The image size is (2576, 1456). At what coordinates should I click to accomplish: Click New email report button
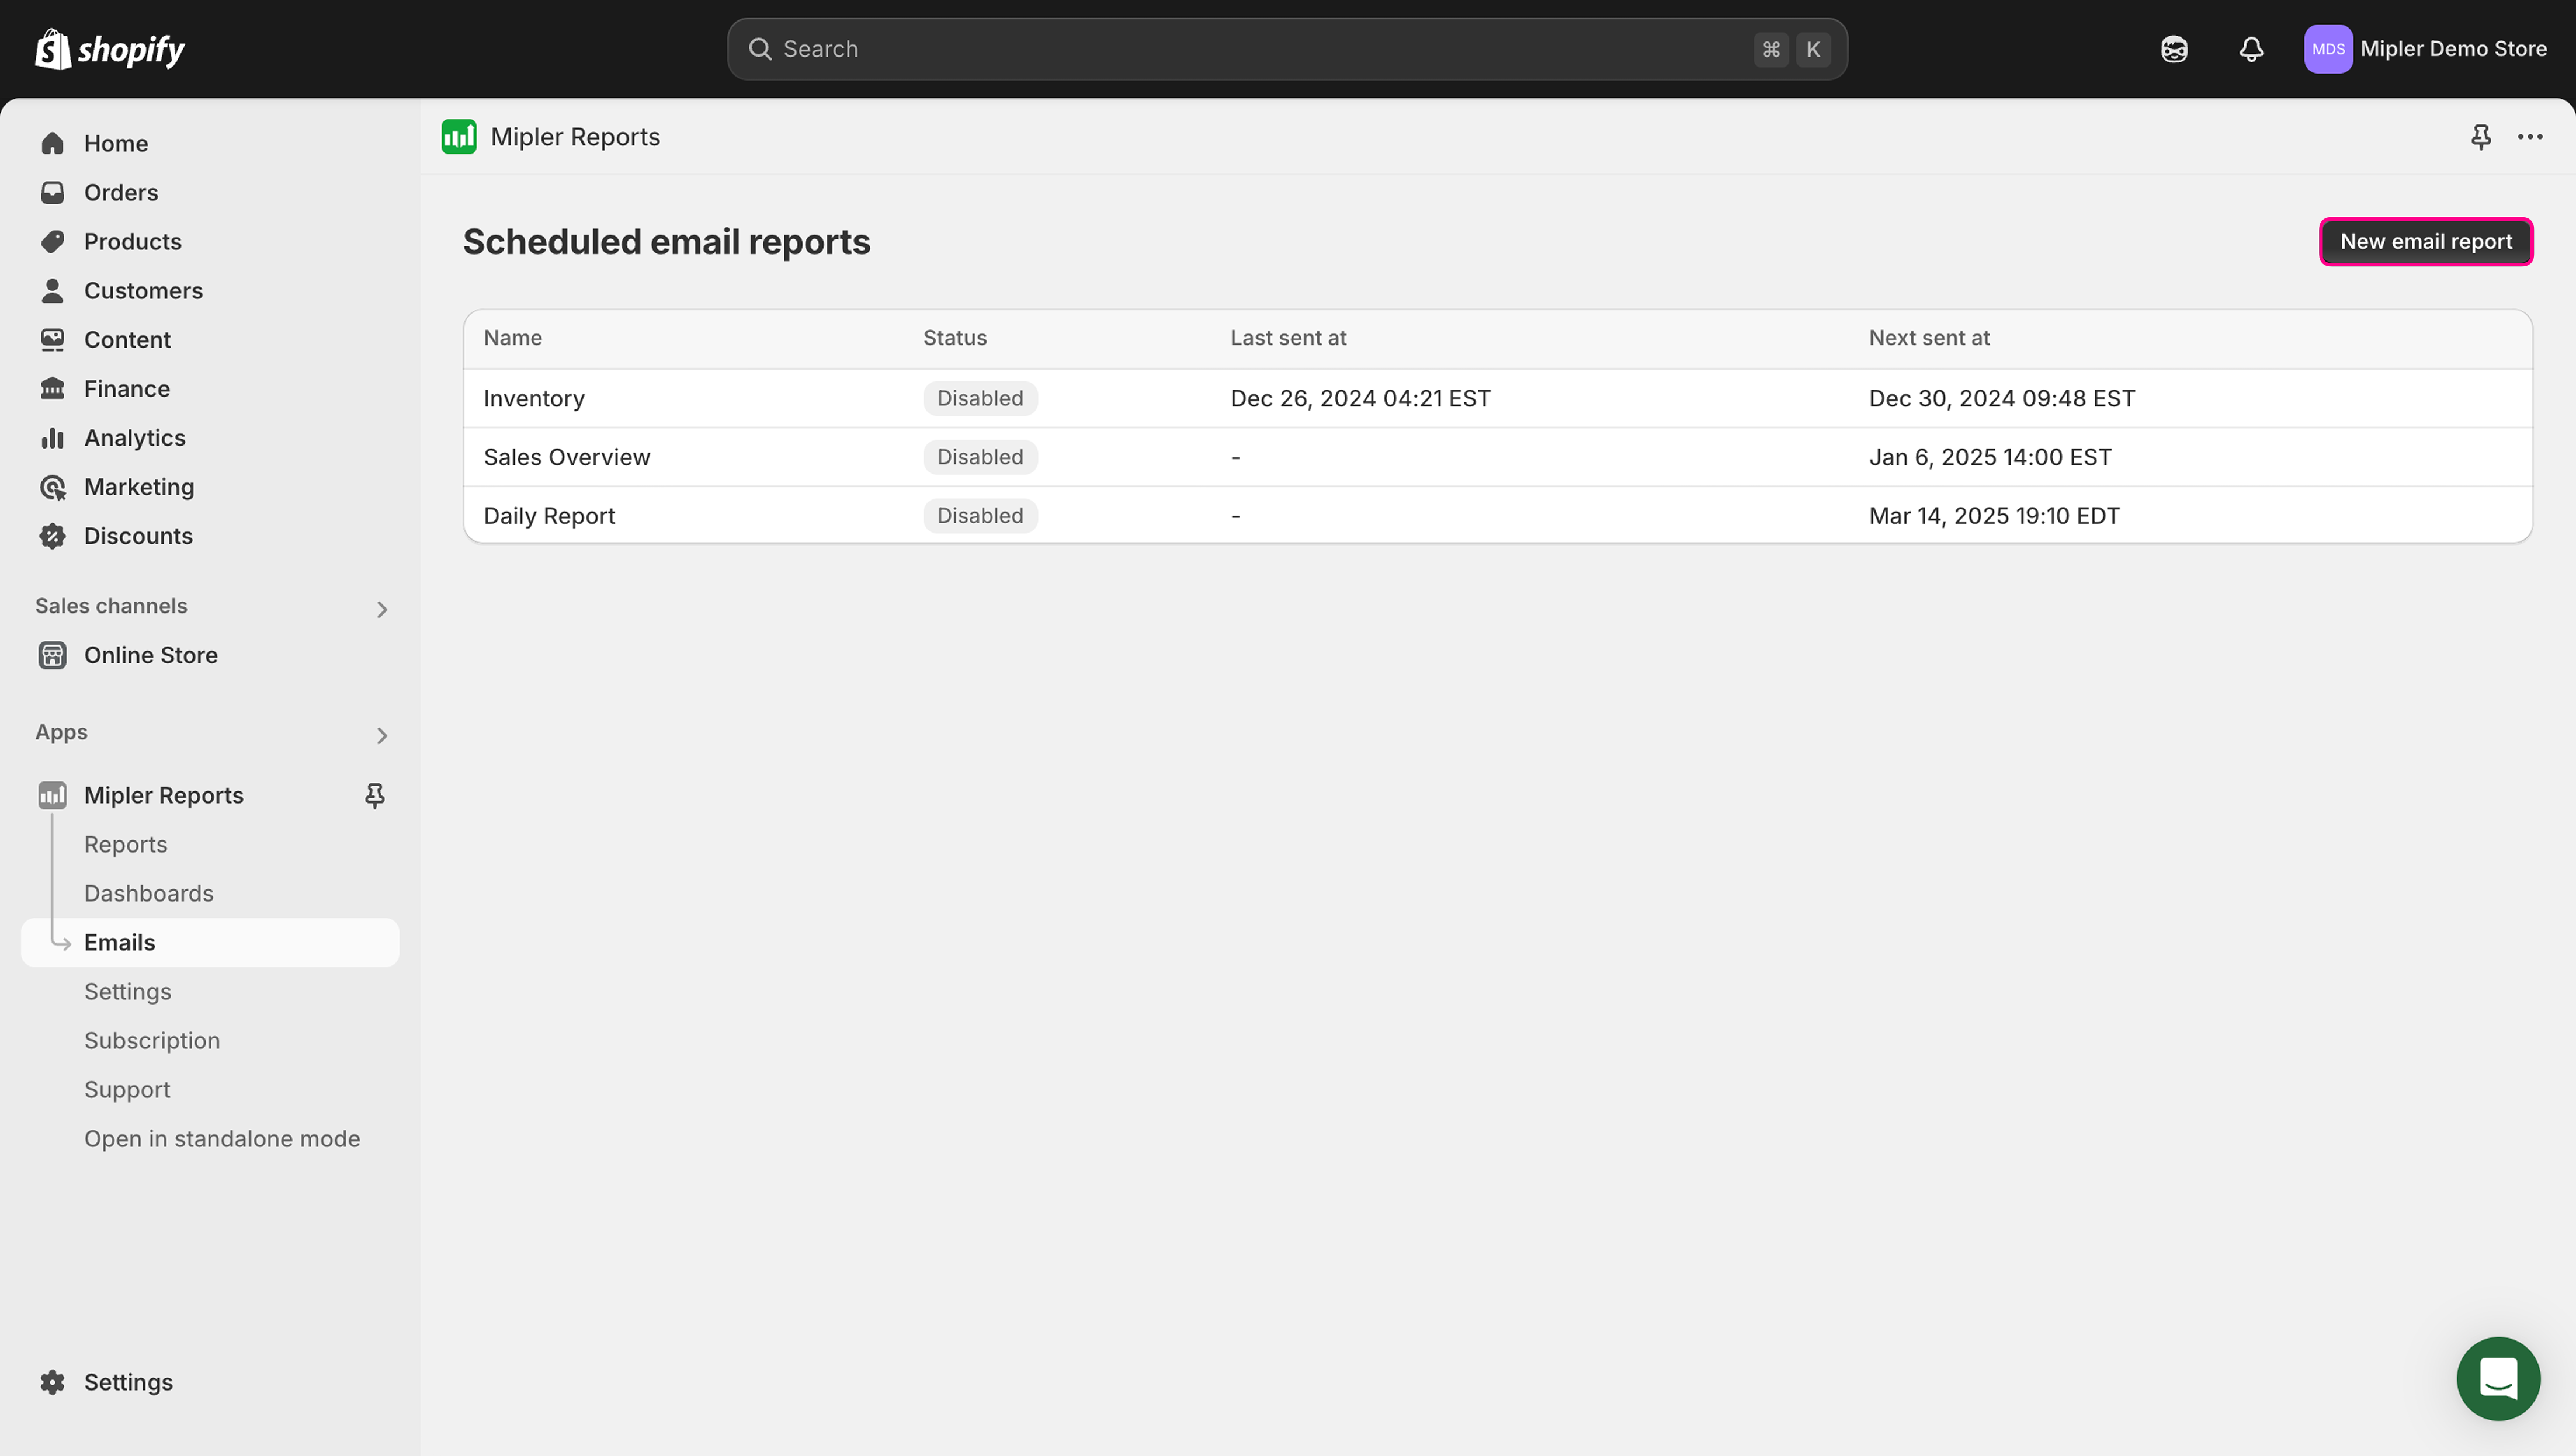pyautogui.click(x=2425, y=242)
